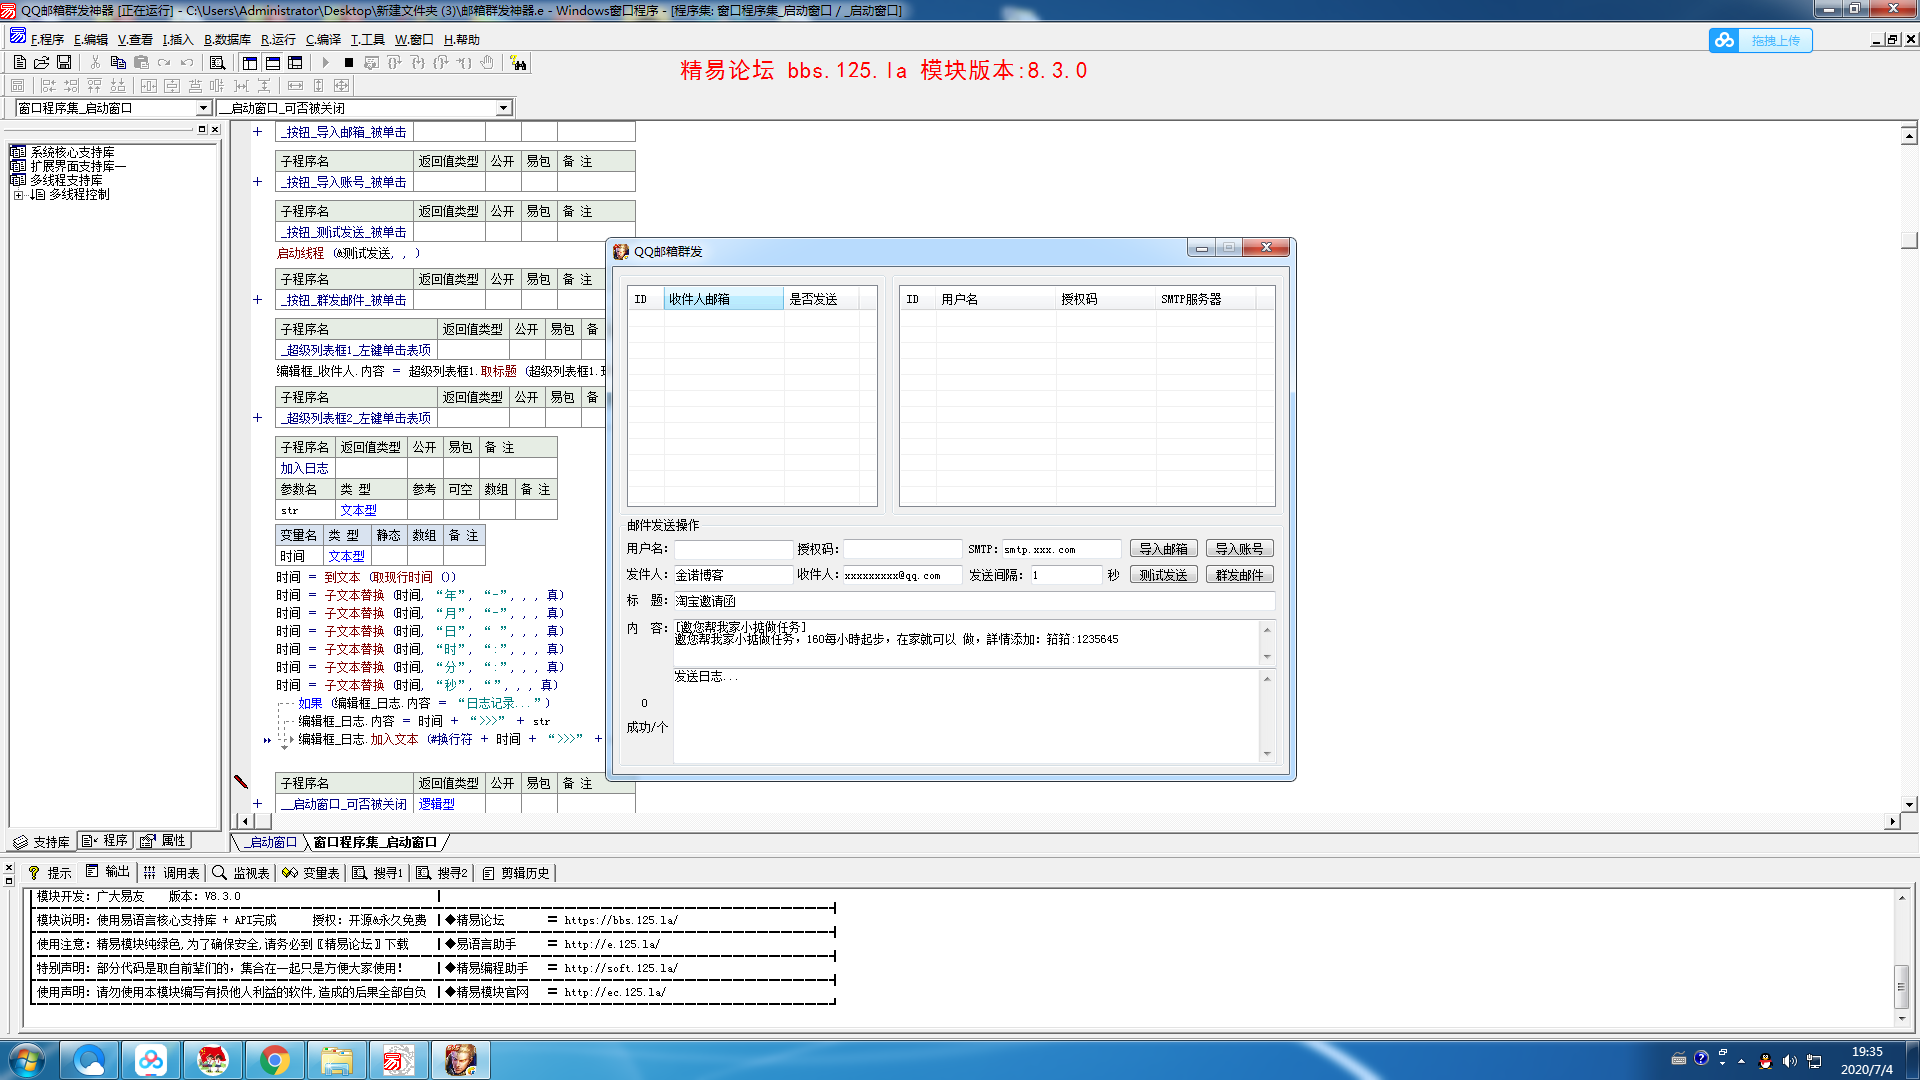The width and height of the screenshot is (1920, 1080).
Task: Open the 窗口程序集_启动窗口 dropdown
Action: pos(204,108)
